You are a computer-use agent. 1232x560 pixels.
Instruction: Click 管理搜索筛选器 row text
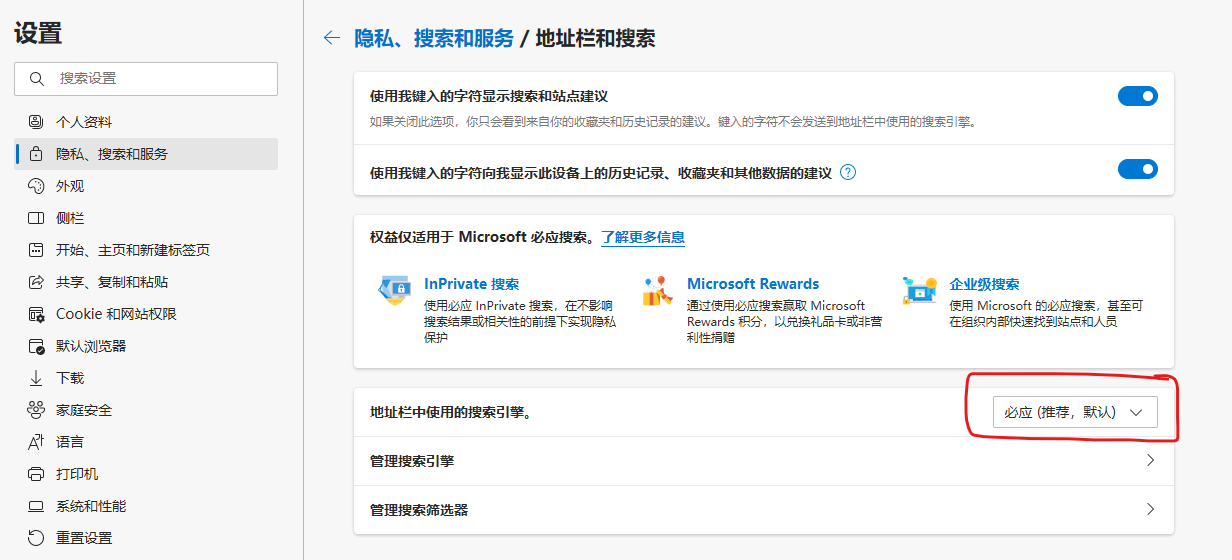coord(419,509)
